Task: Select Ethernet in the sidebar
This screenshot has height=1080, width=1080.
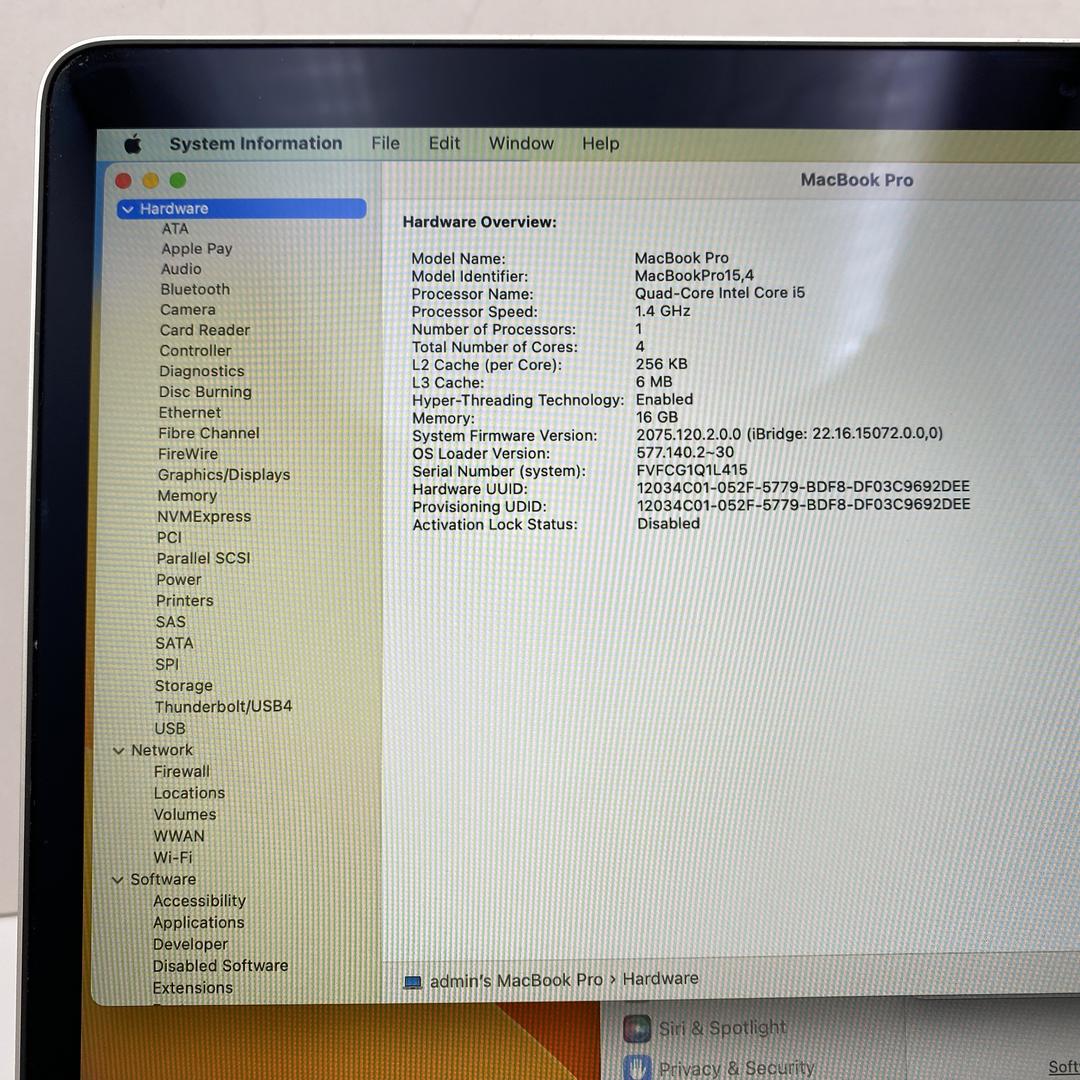Action: pyautogui.click(x=190, y=413)
